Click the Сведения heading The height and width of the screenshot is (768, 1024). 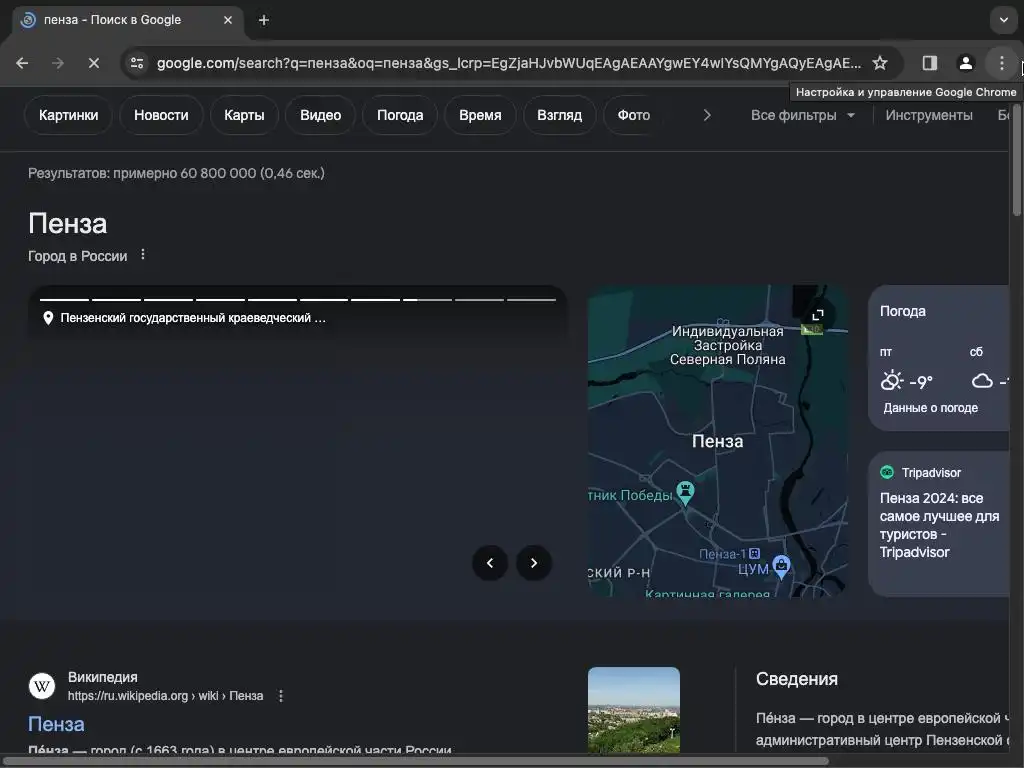[797, 679]
